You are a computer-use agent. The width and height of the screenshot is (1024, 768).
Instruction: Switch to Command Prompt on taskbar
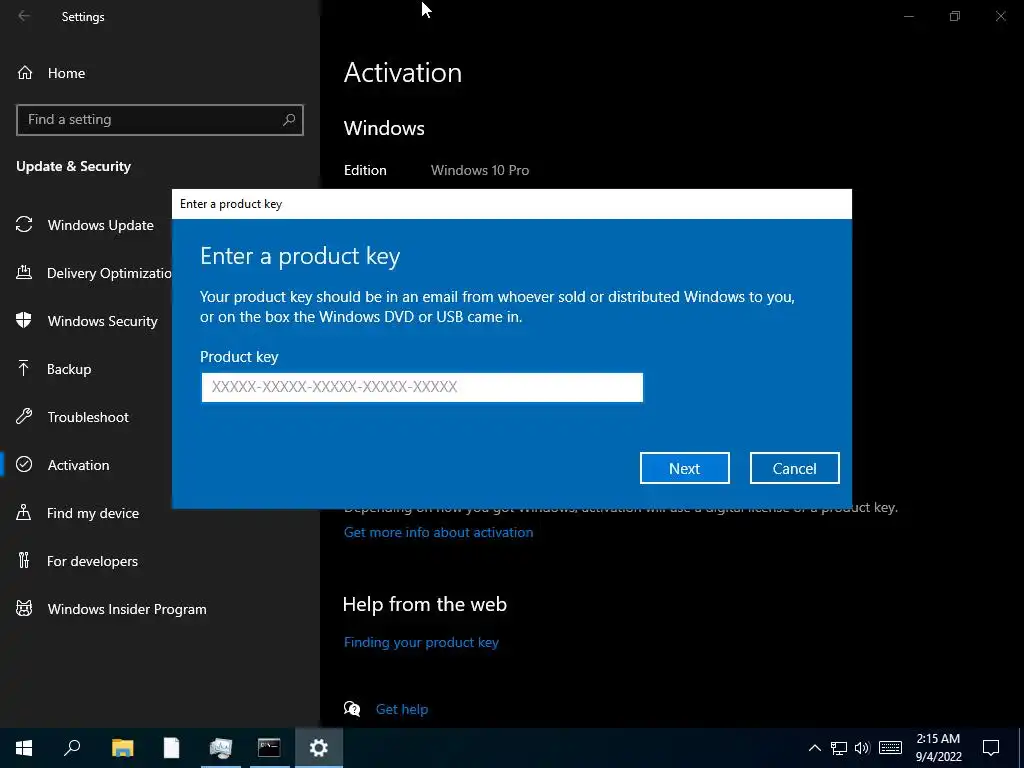269,748
